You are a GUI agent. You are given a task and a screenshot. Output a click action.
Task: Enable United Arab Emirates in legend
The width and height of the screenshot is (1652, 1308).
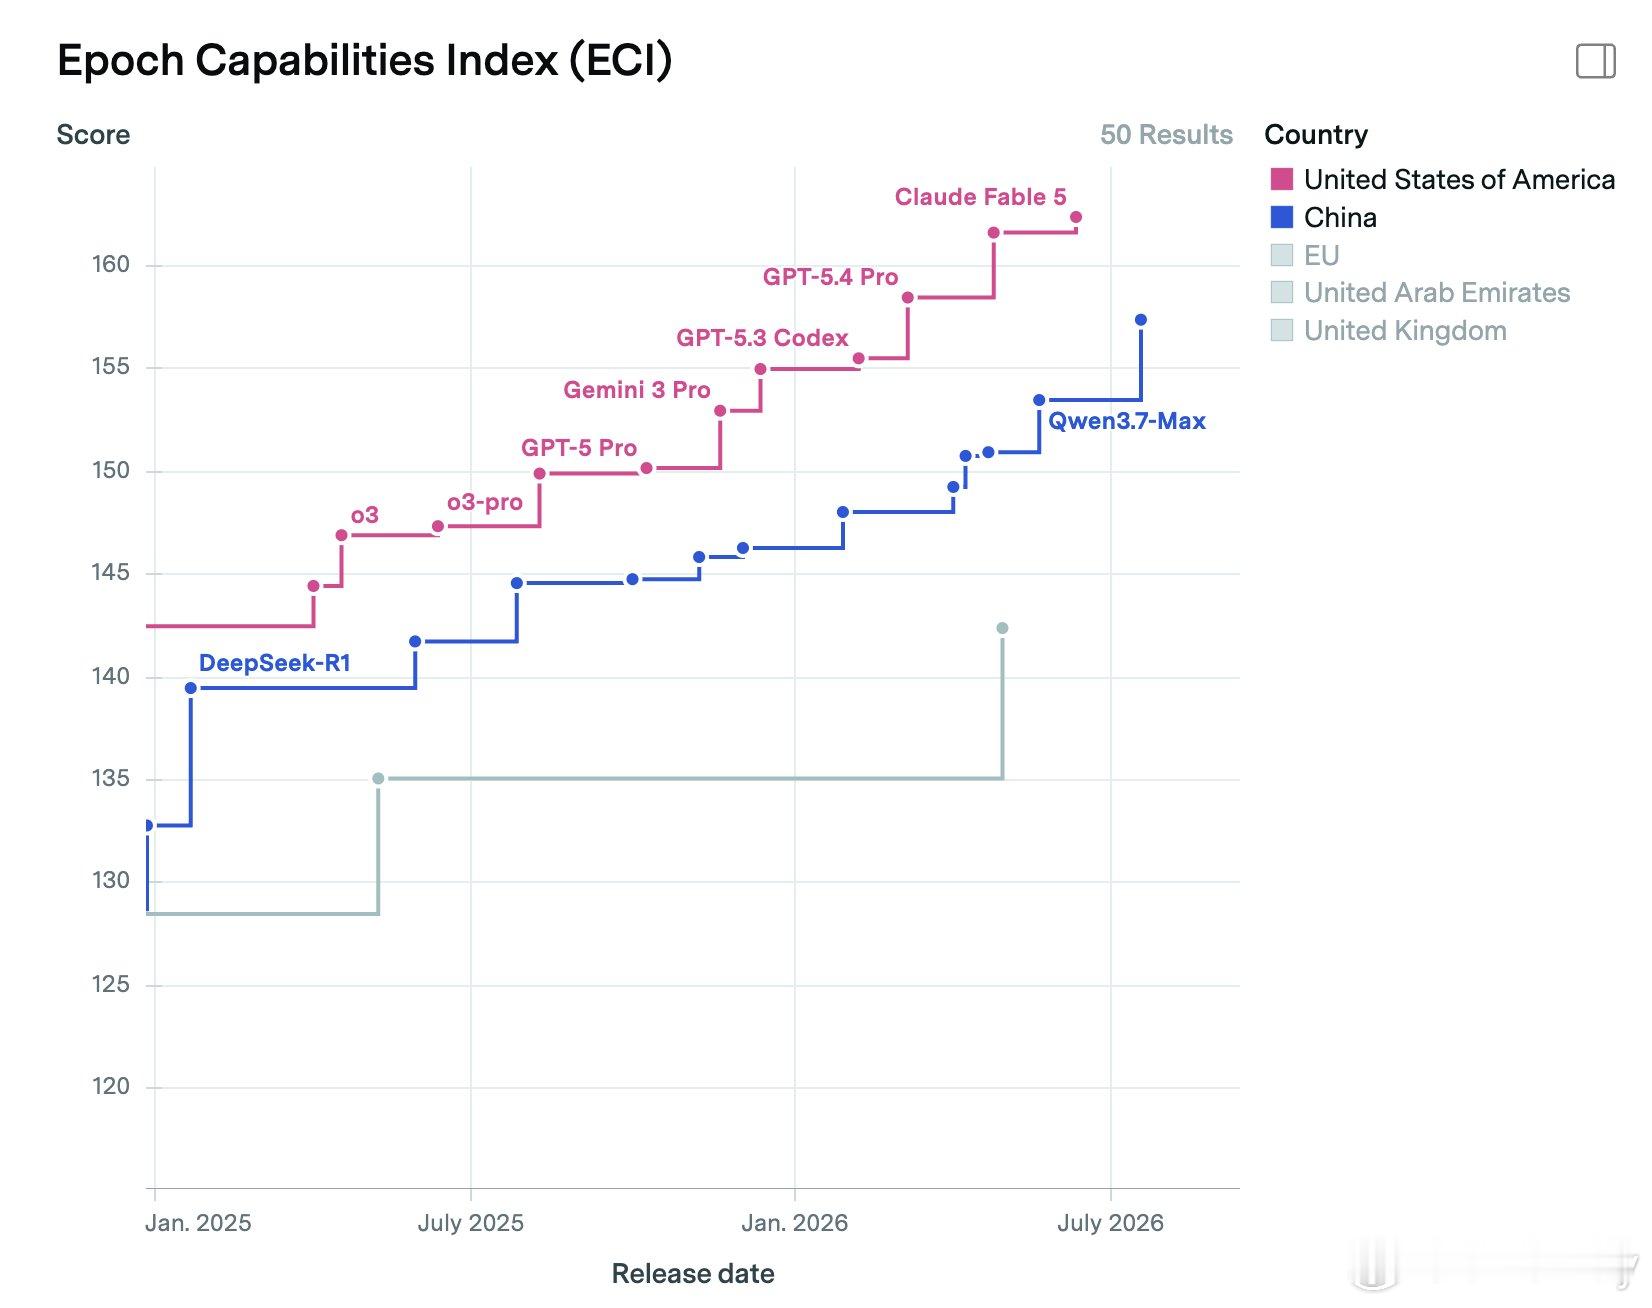coord(1281,293)
